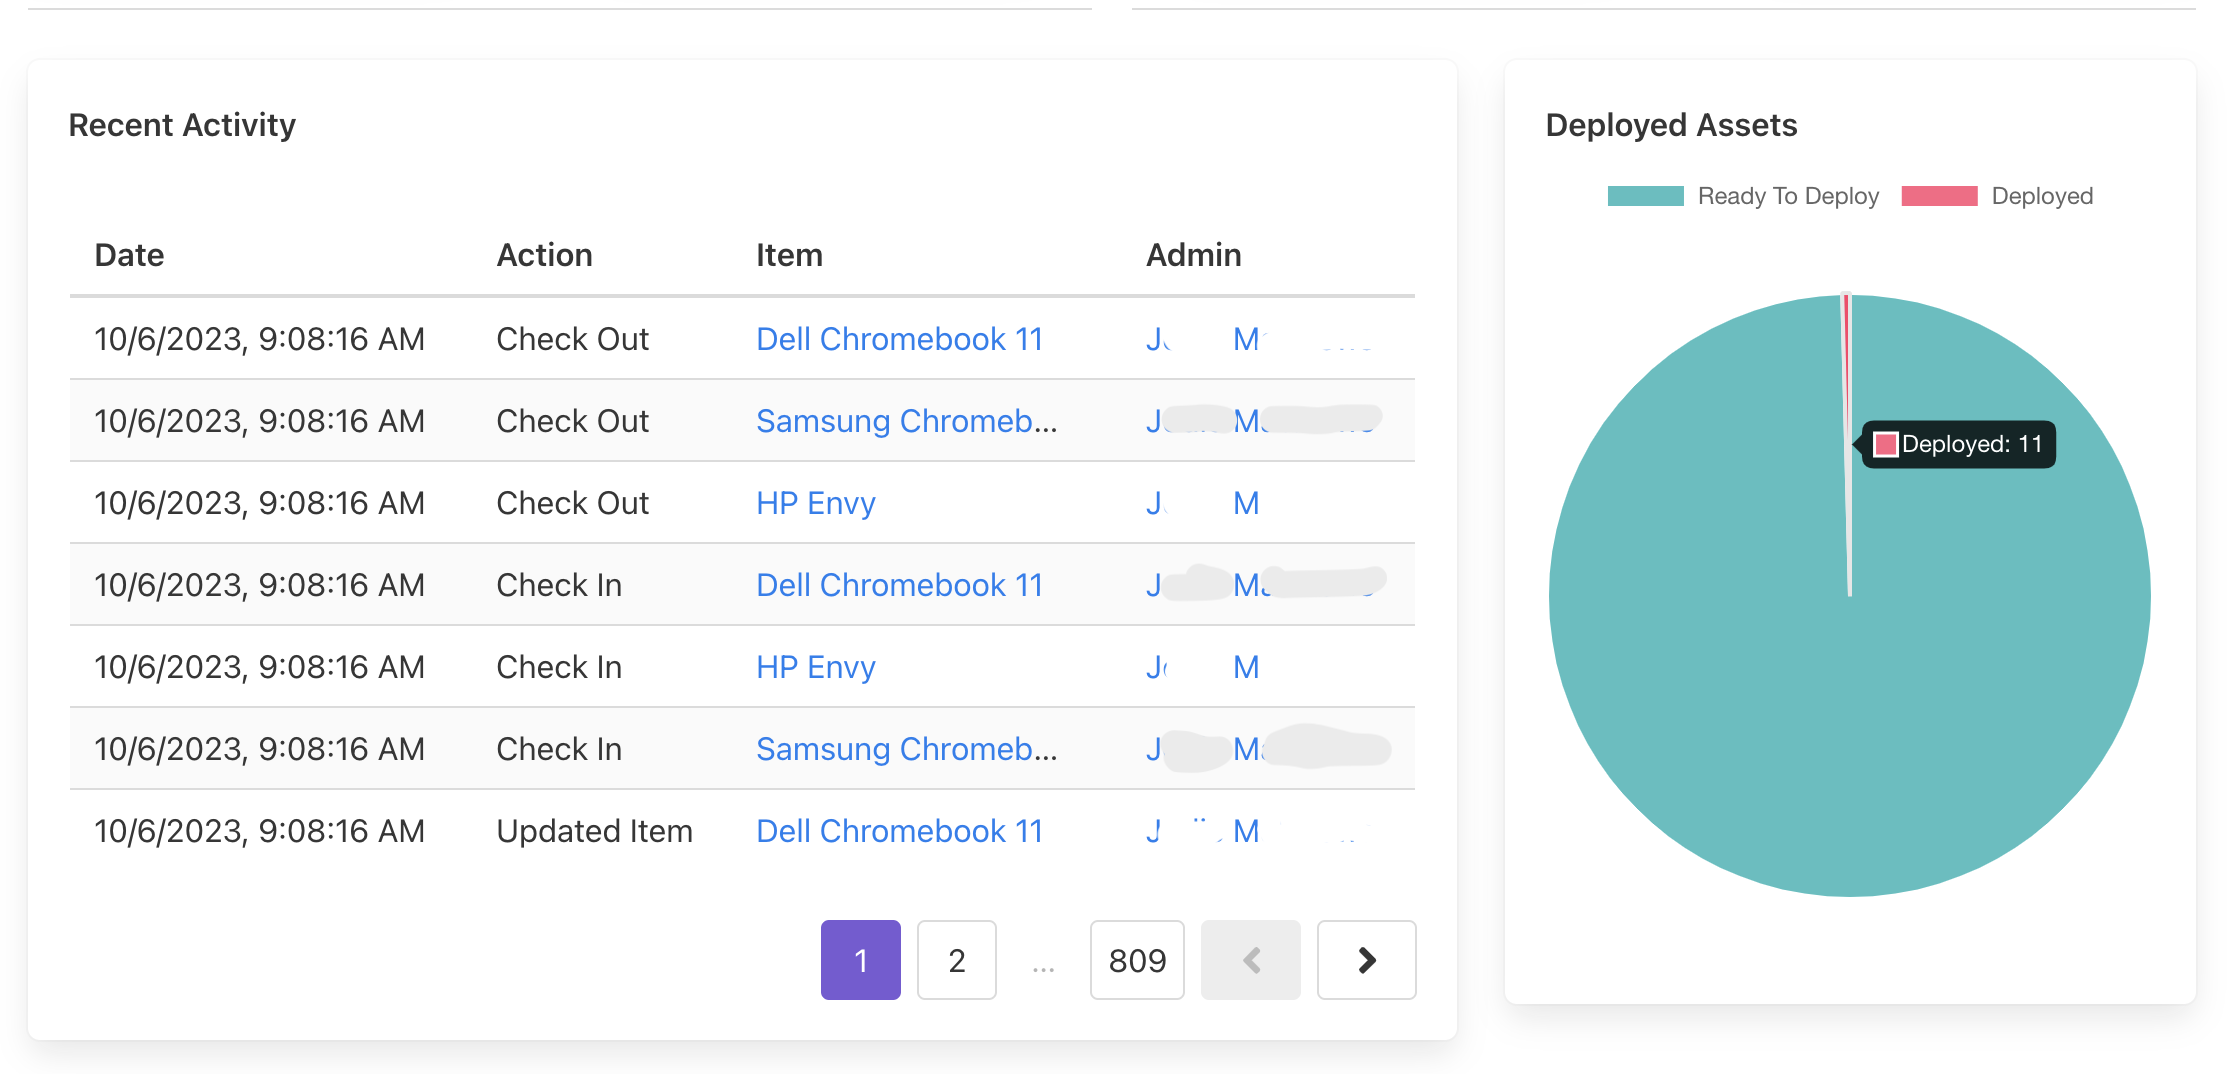2230x1074 pixels.
Task: Go to next page using right chevron
Action: click(x=1366, y=960)
